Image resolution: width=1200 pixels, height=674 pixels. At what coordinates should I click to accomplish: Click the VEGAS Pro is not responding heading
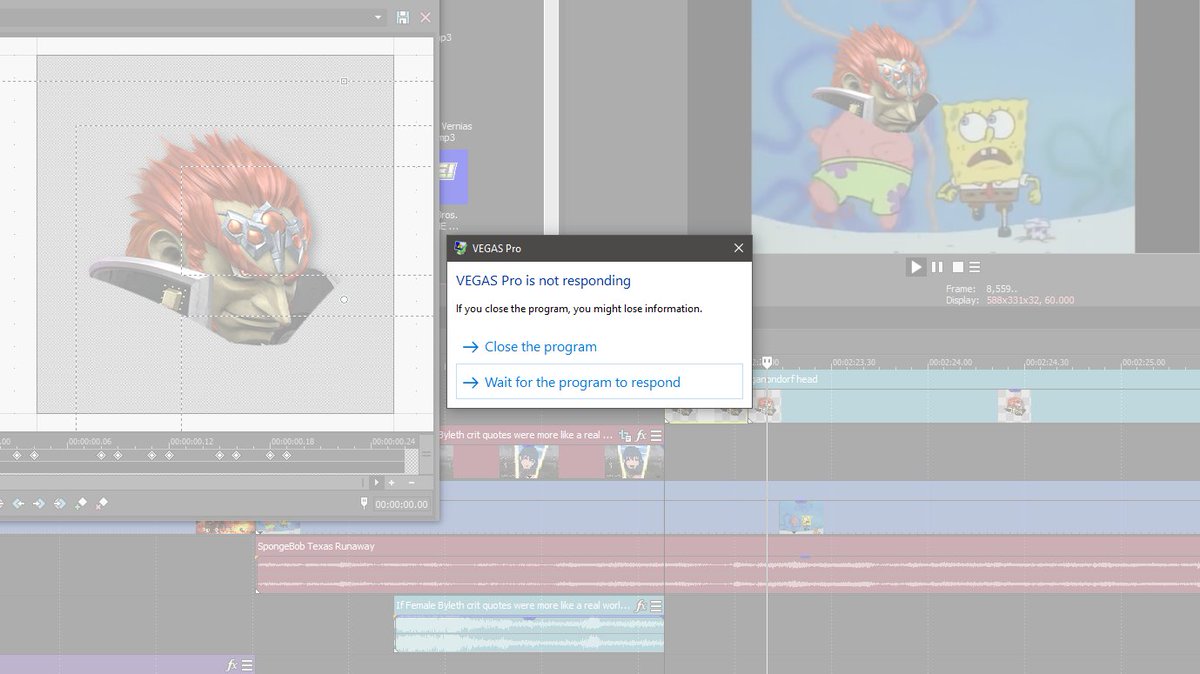543,281
